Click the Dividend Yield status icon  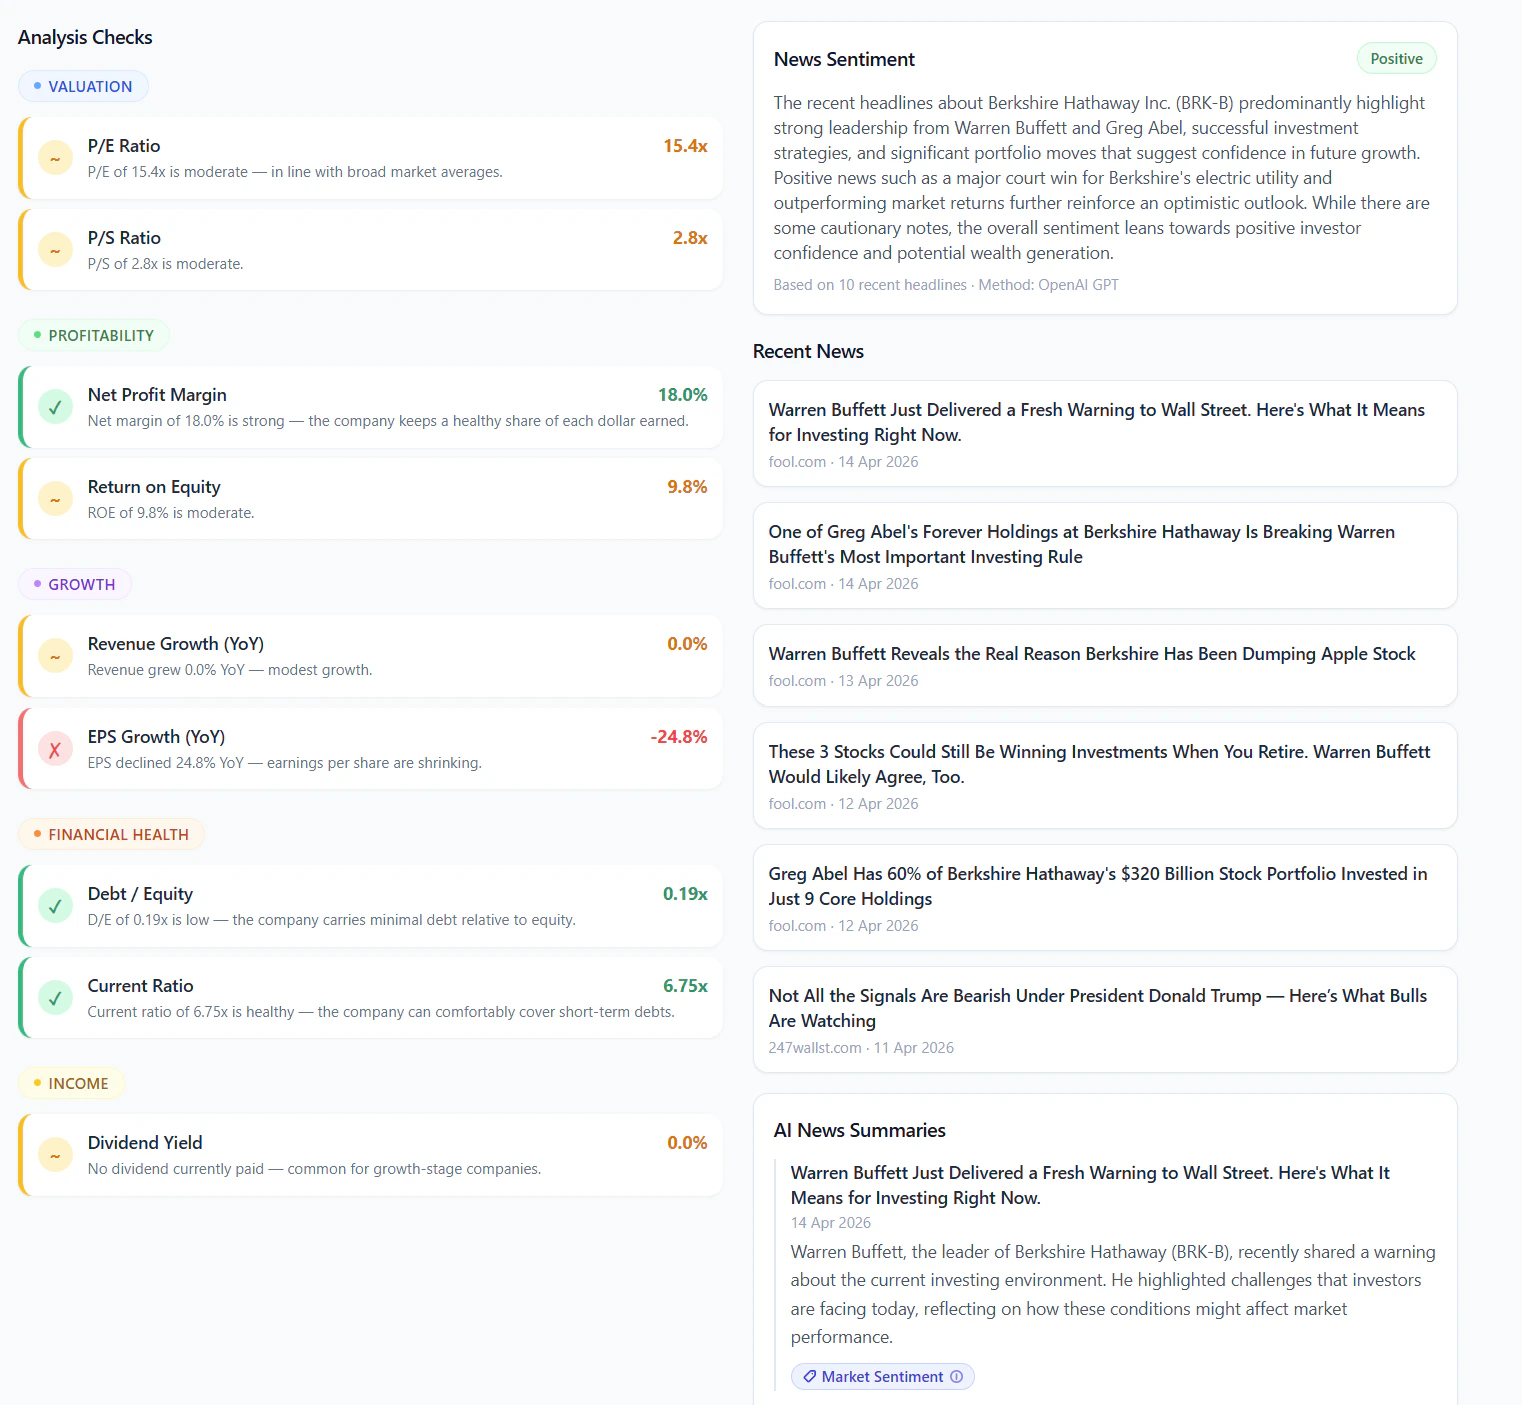[x=55, y=1155]
